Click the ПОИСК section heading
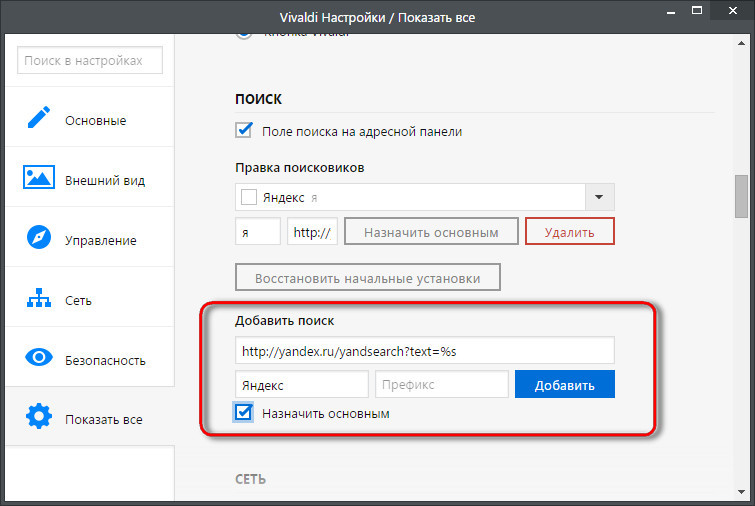This screenshot has width=755, height=506. pos(259,99)
